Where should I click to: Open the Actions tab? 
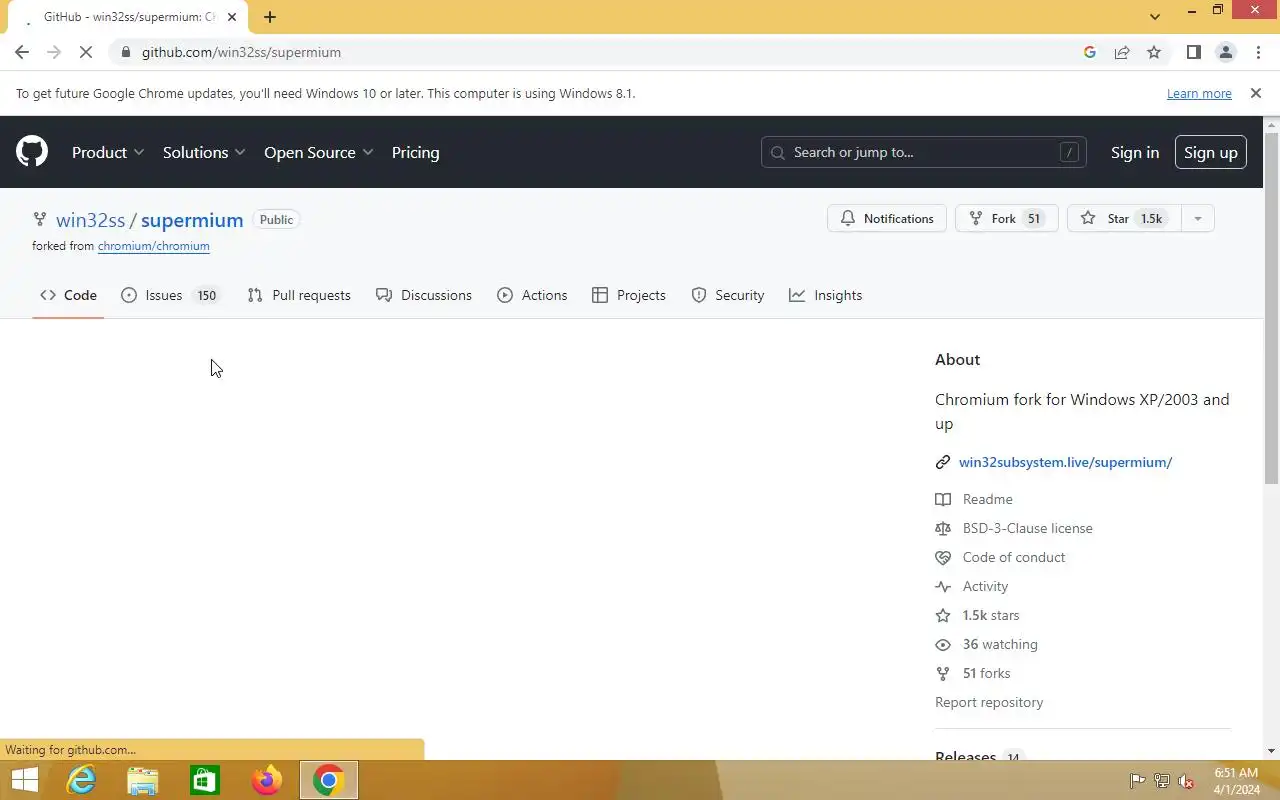click(x=532, y=295)
